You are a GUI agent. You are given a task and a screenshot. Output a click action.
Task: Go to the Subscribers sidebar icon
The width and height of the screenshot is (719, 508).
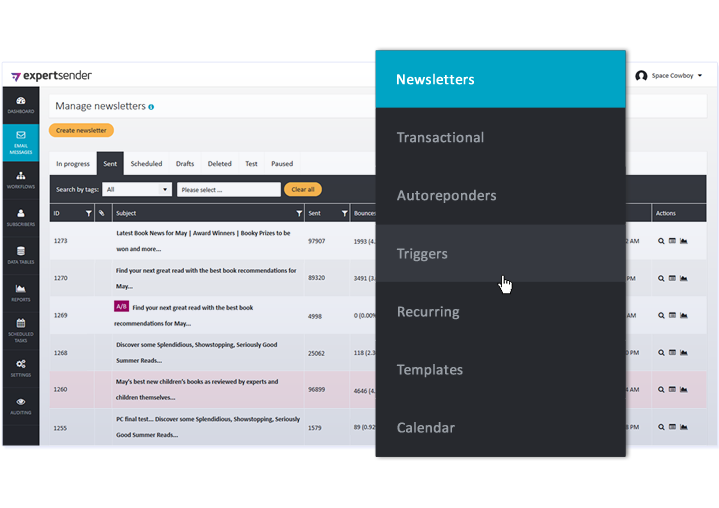tap(21, 218)
